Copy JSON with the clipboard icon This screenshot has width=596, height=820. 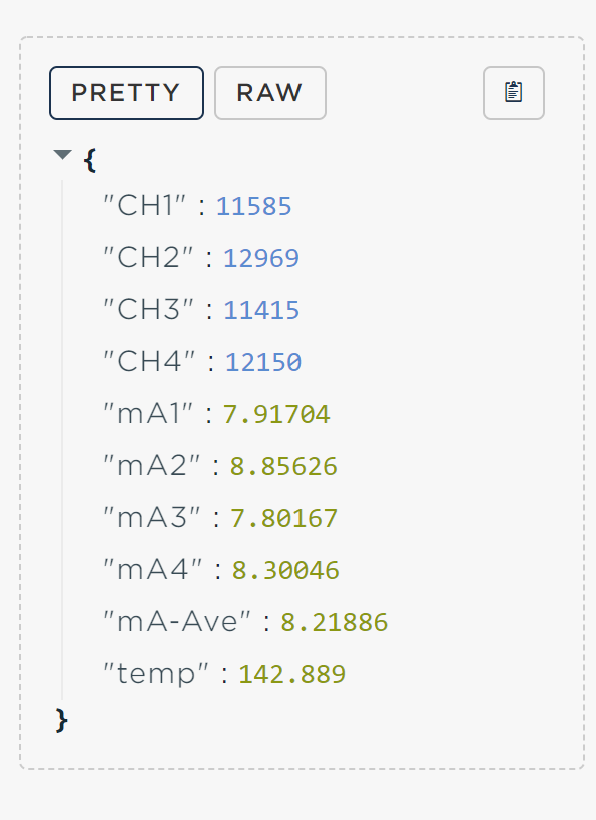pos(513,93)
